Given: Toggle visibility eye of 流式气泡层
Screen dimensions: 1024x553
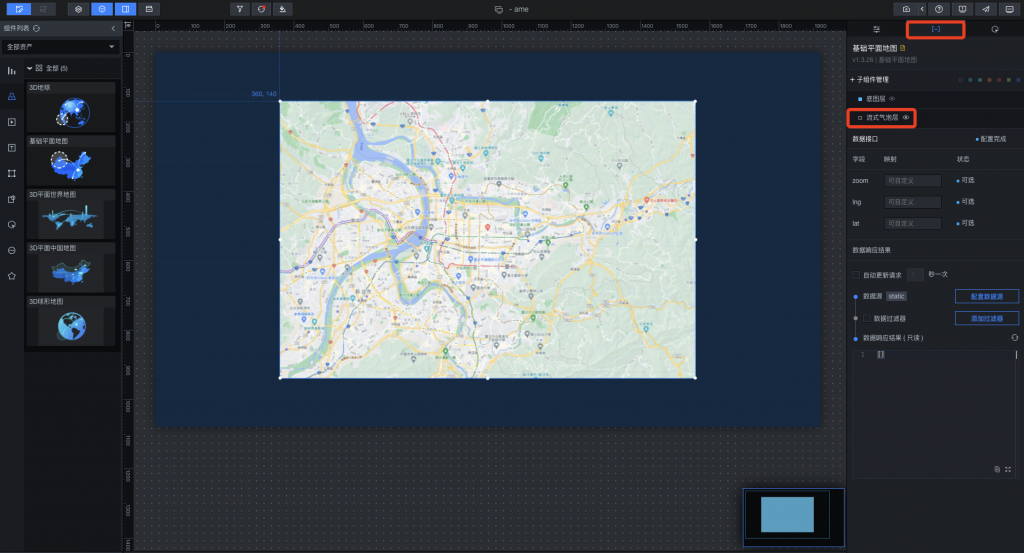Looking at the screenshot, I should pos(906,118).
